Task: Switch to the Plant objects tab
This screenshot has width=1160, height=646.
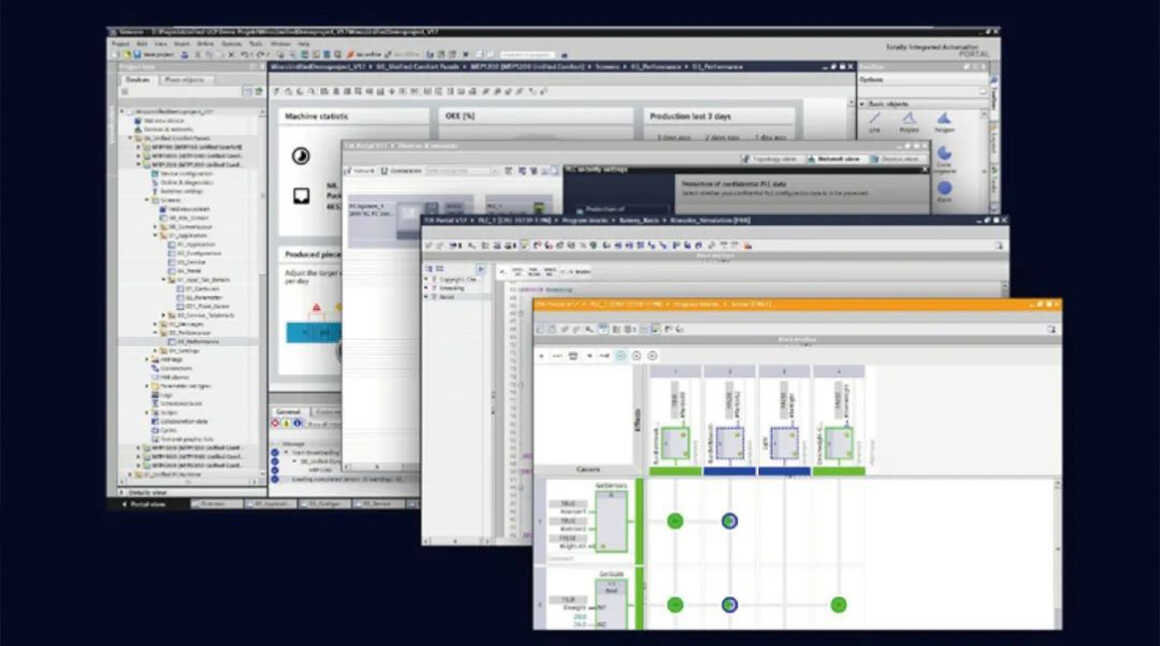Action: (184, 79)
